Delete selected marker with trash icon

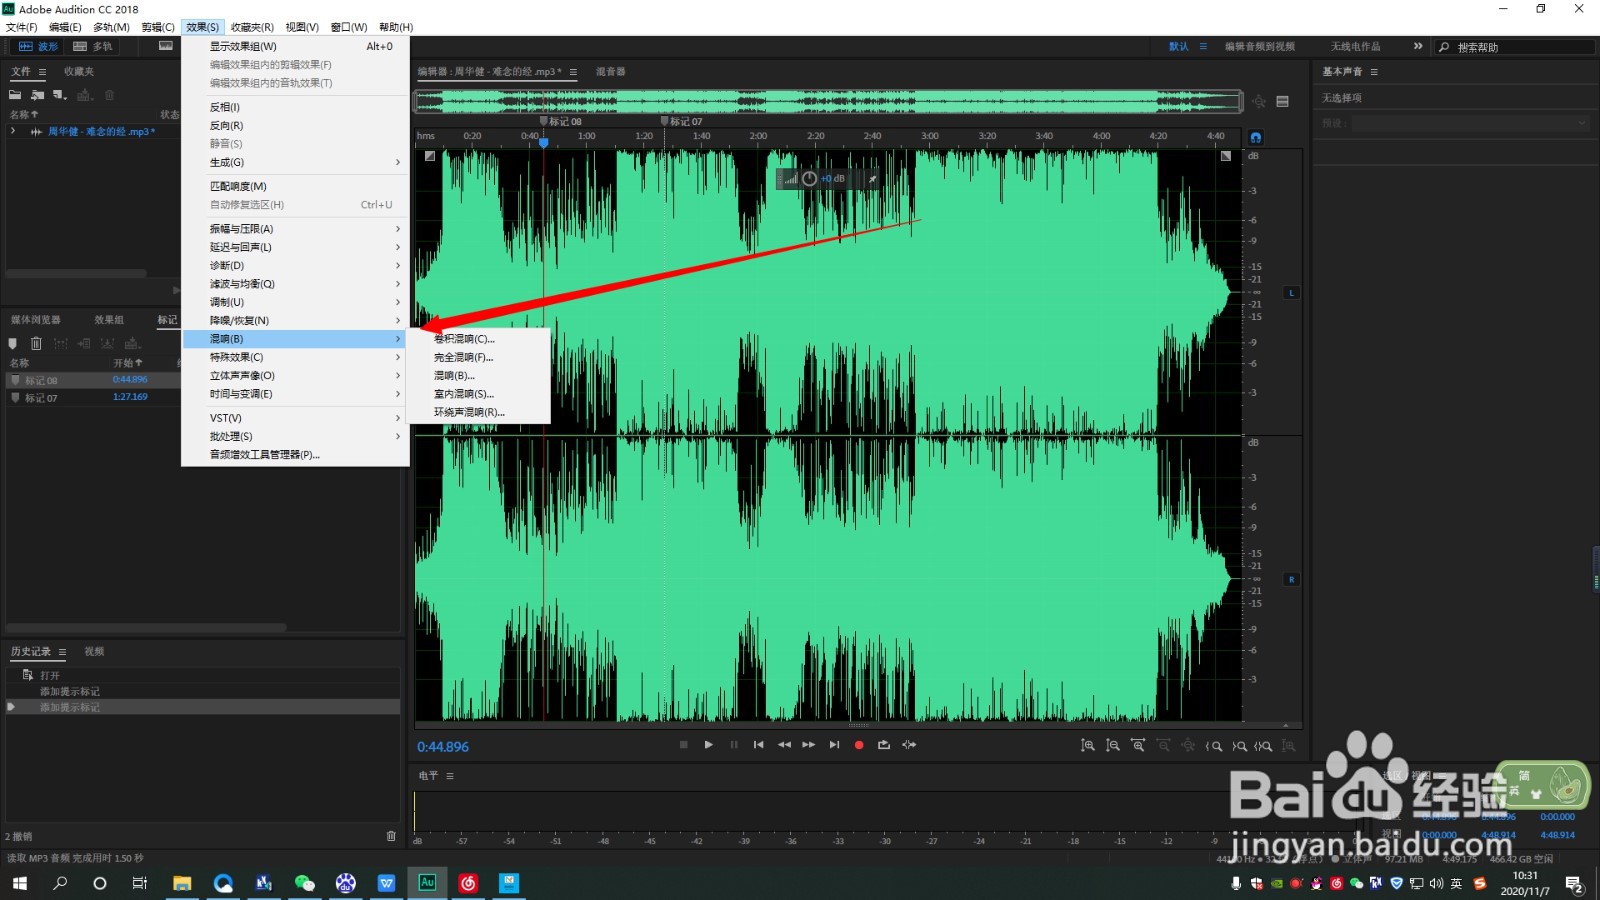(x=36, y=343)
